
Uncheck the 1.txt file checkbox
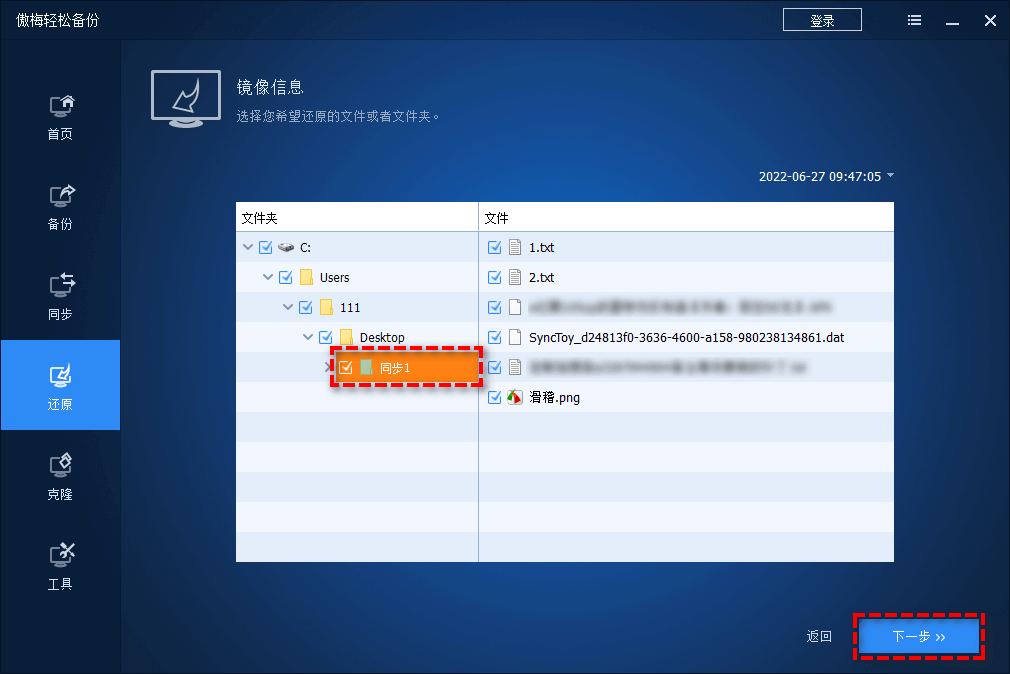[x=493, y=247]
